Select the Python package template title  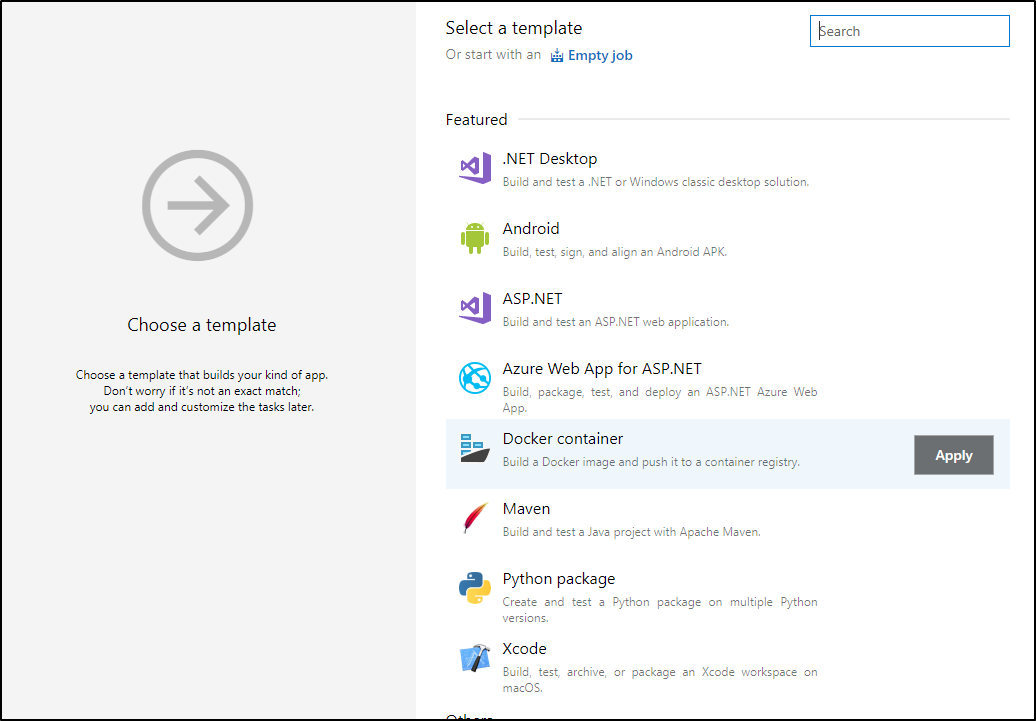click(559, 579)
